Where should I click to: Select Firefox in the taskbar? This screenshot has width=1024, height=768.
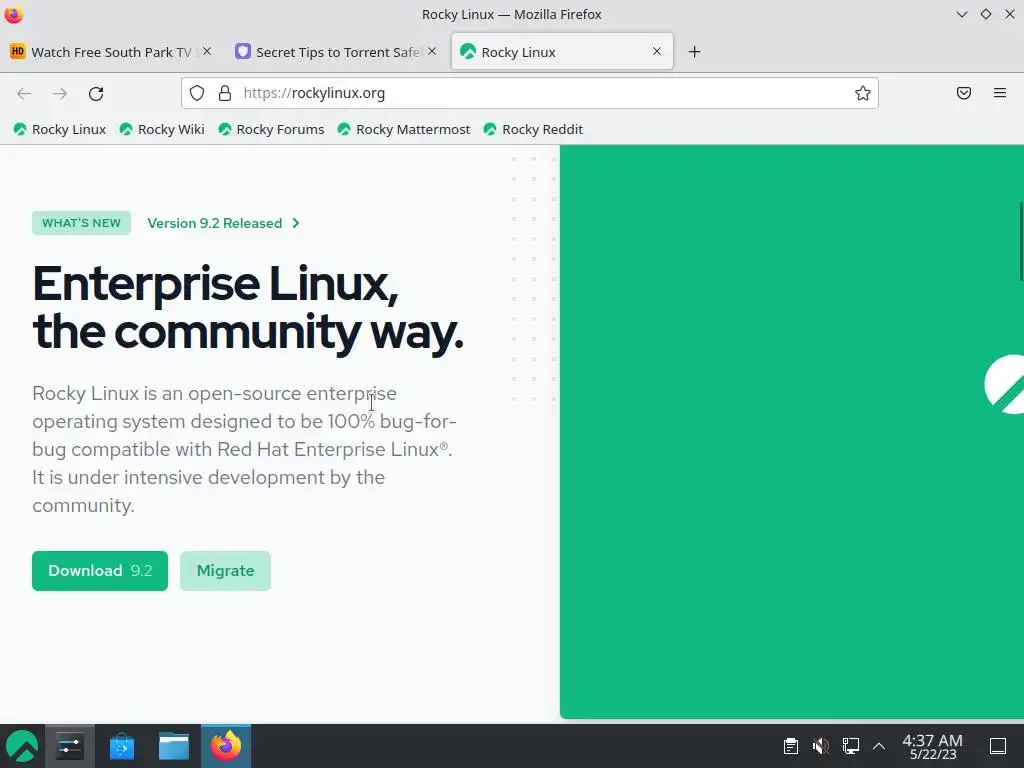(226, 746)
